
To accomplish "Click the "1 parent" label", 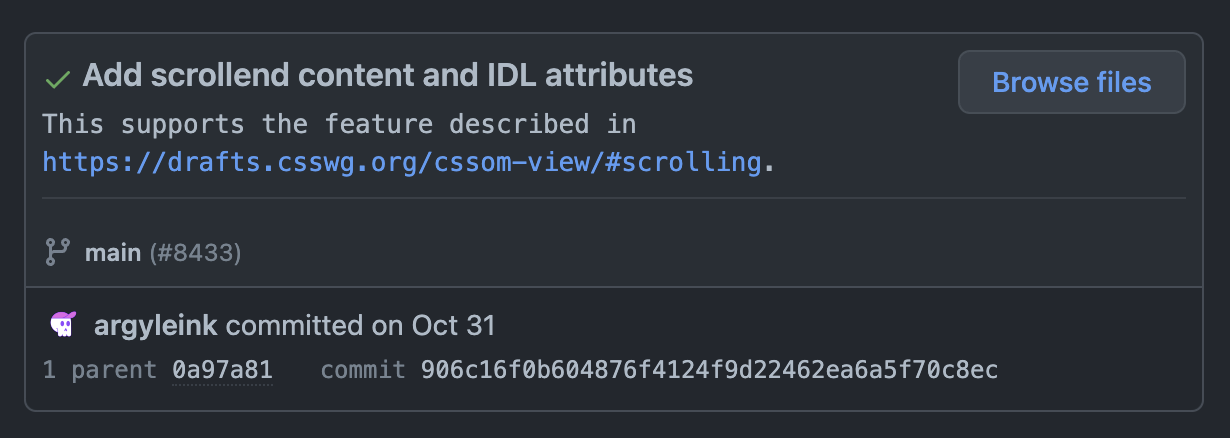I will click(99, 370).
